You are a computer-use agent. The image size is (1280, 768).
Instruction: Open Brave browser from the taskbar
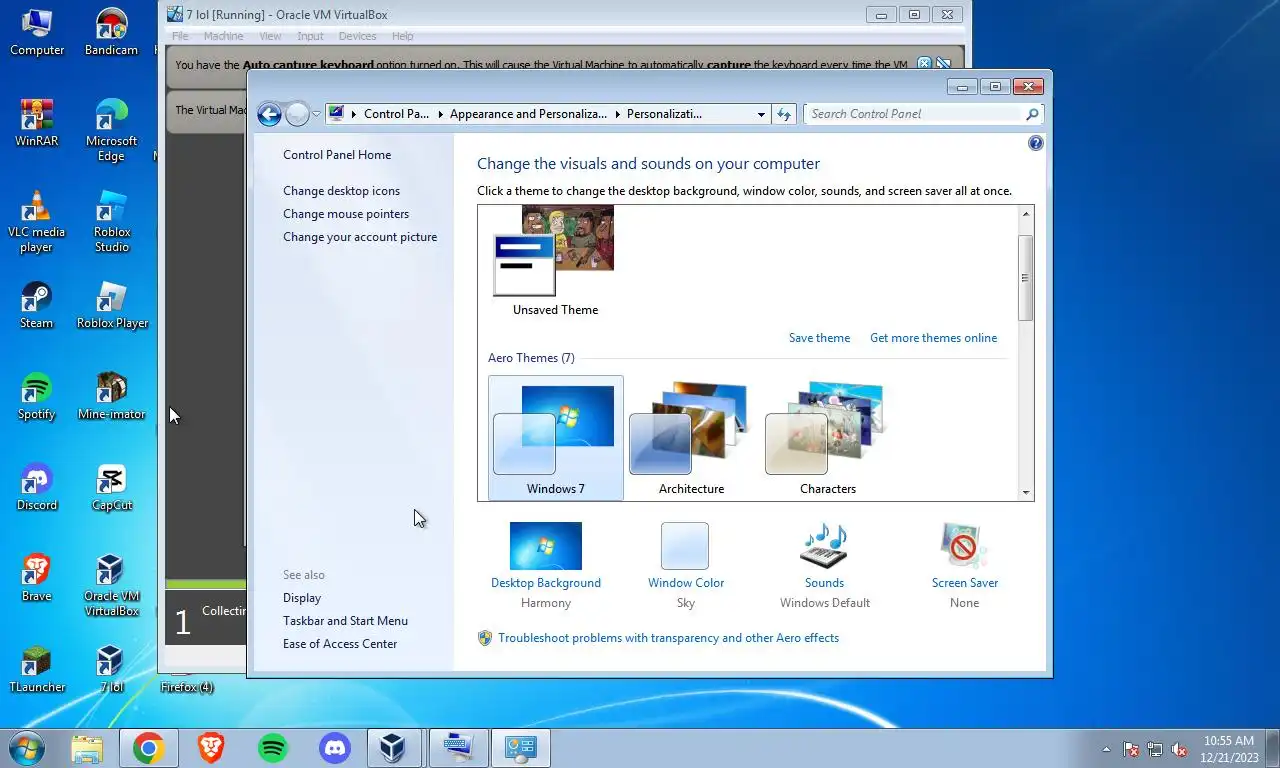click(x=210, y=748)
